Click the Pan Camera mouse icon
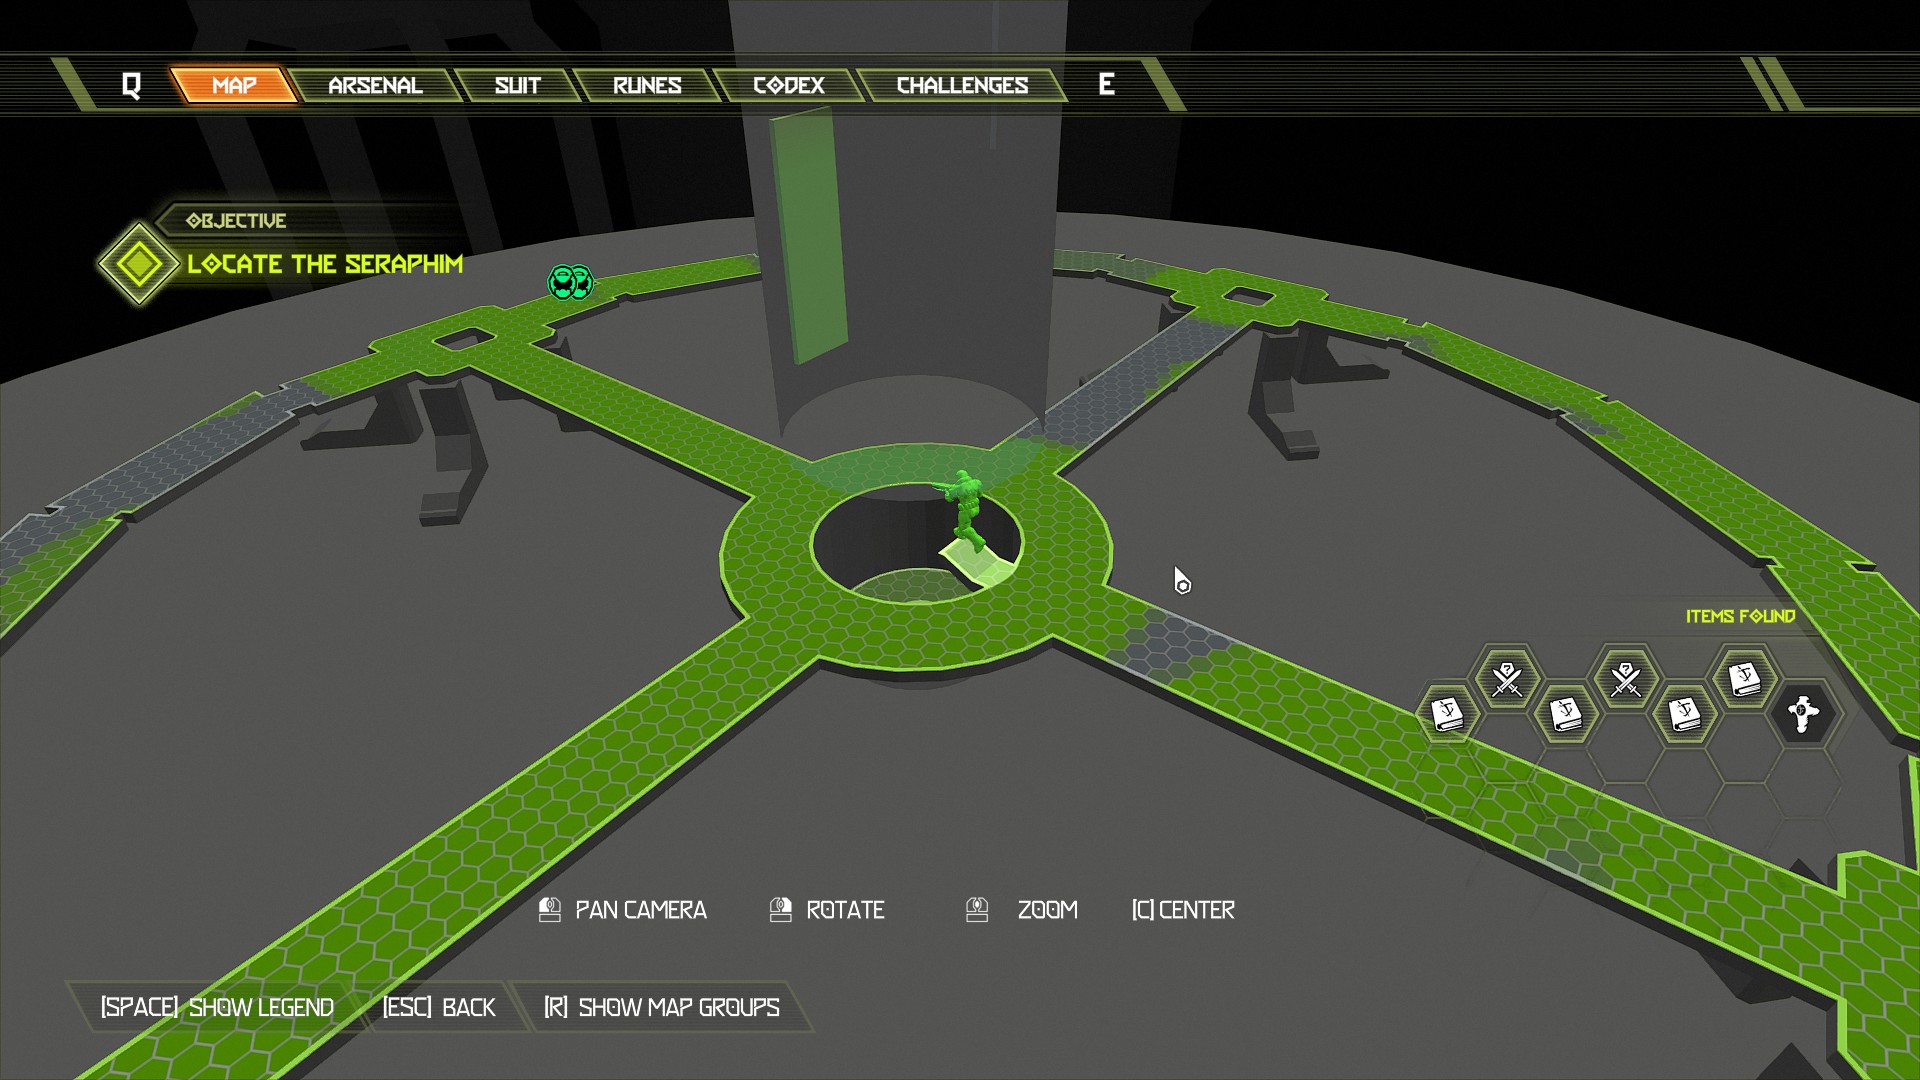The width and height of the screenshot is (1920, 1080). [x=549, y=910]
